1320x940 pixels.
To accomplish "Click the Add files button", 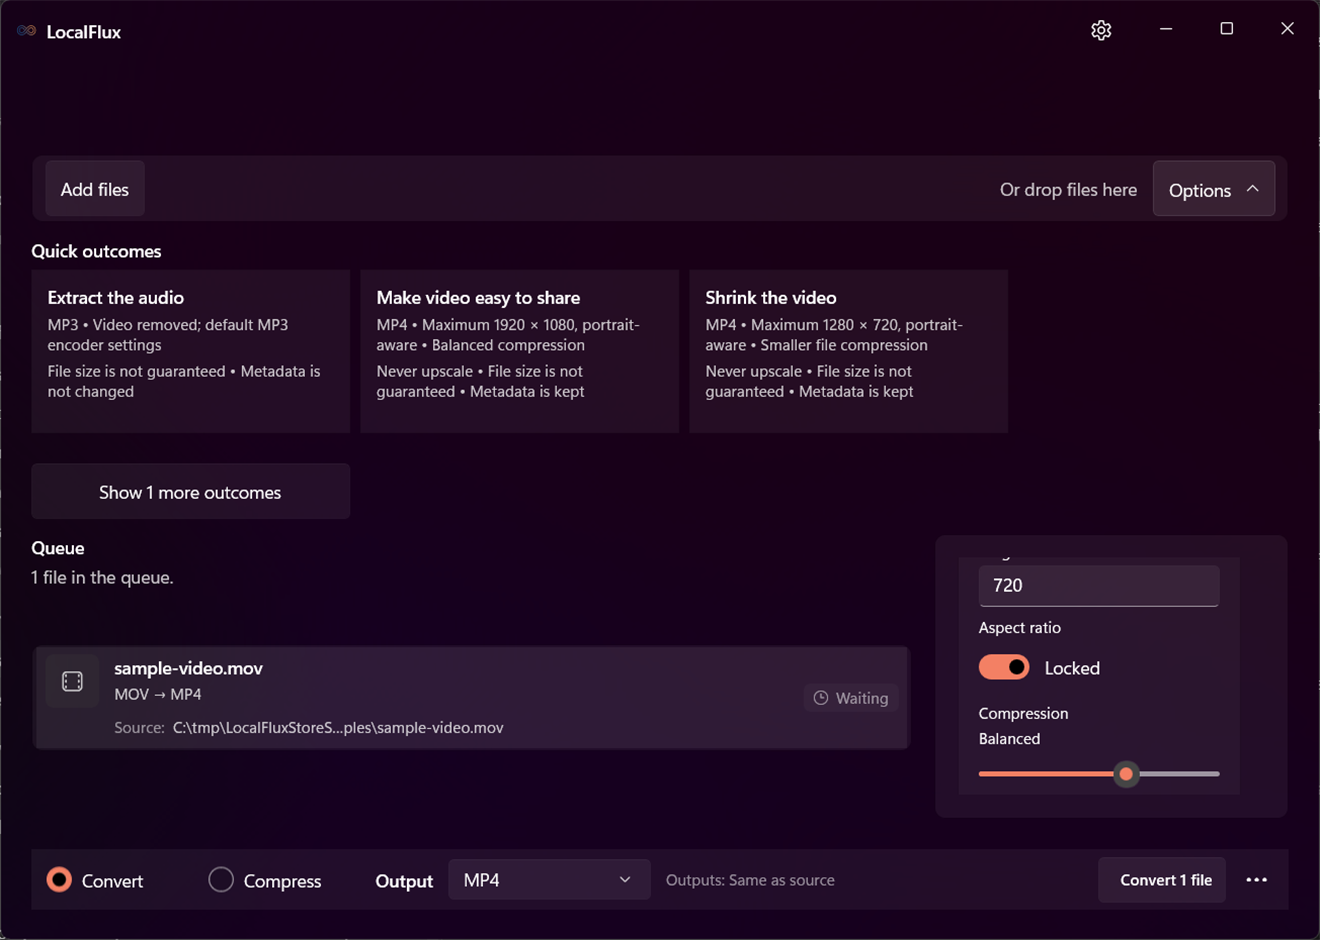I will [95, 189].
